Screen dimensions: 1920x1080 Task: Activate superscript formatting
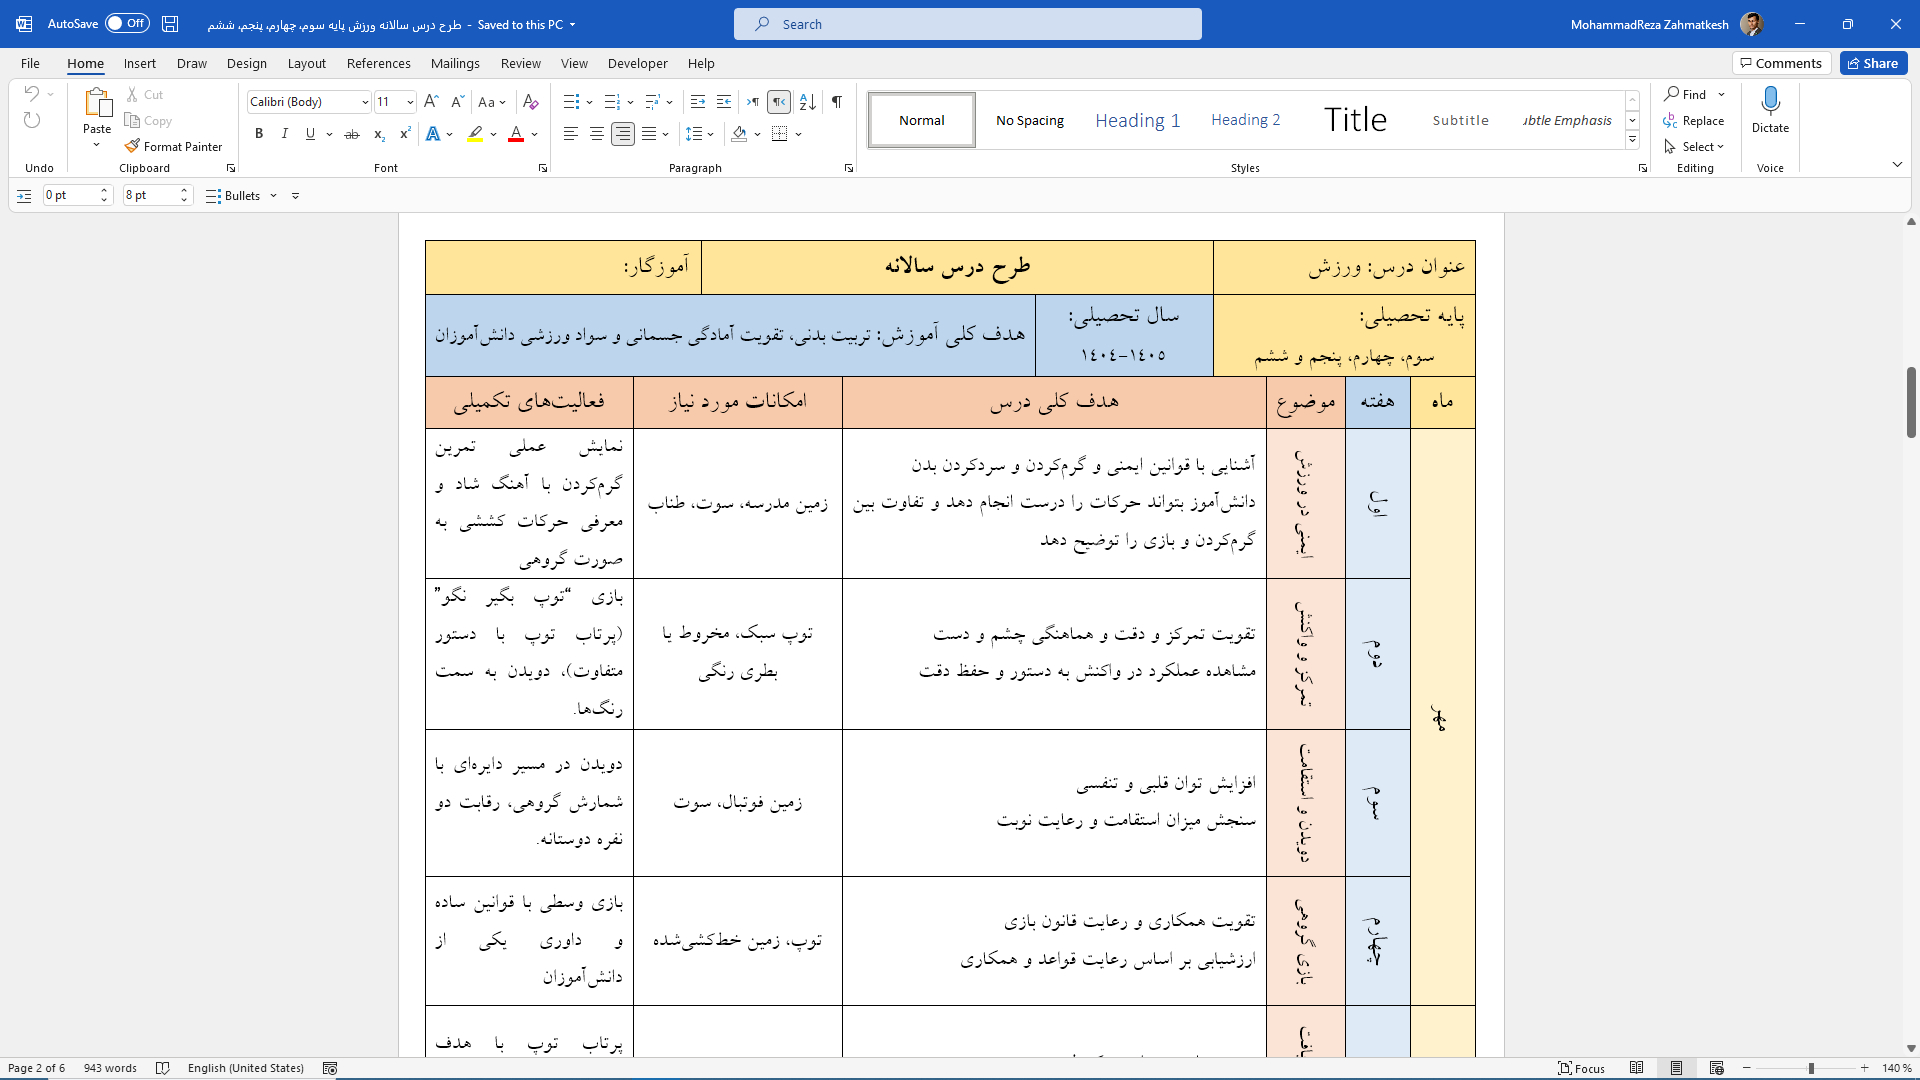point(403,133)
